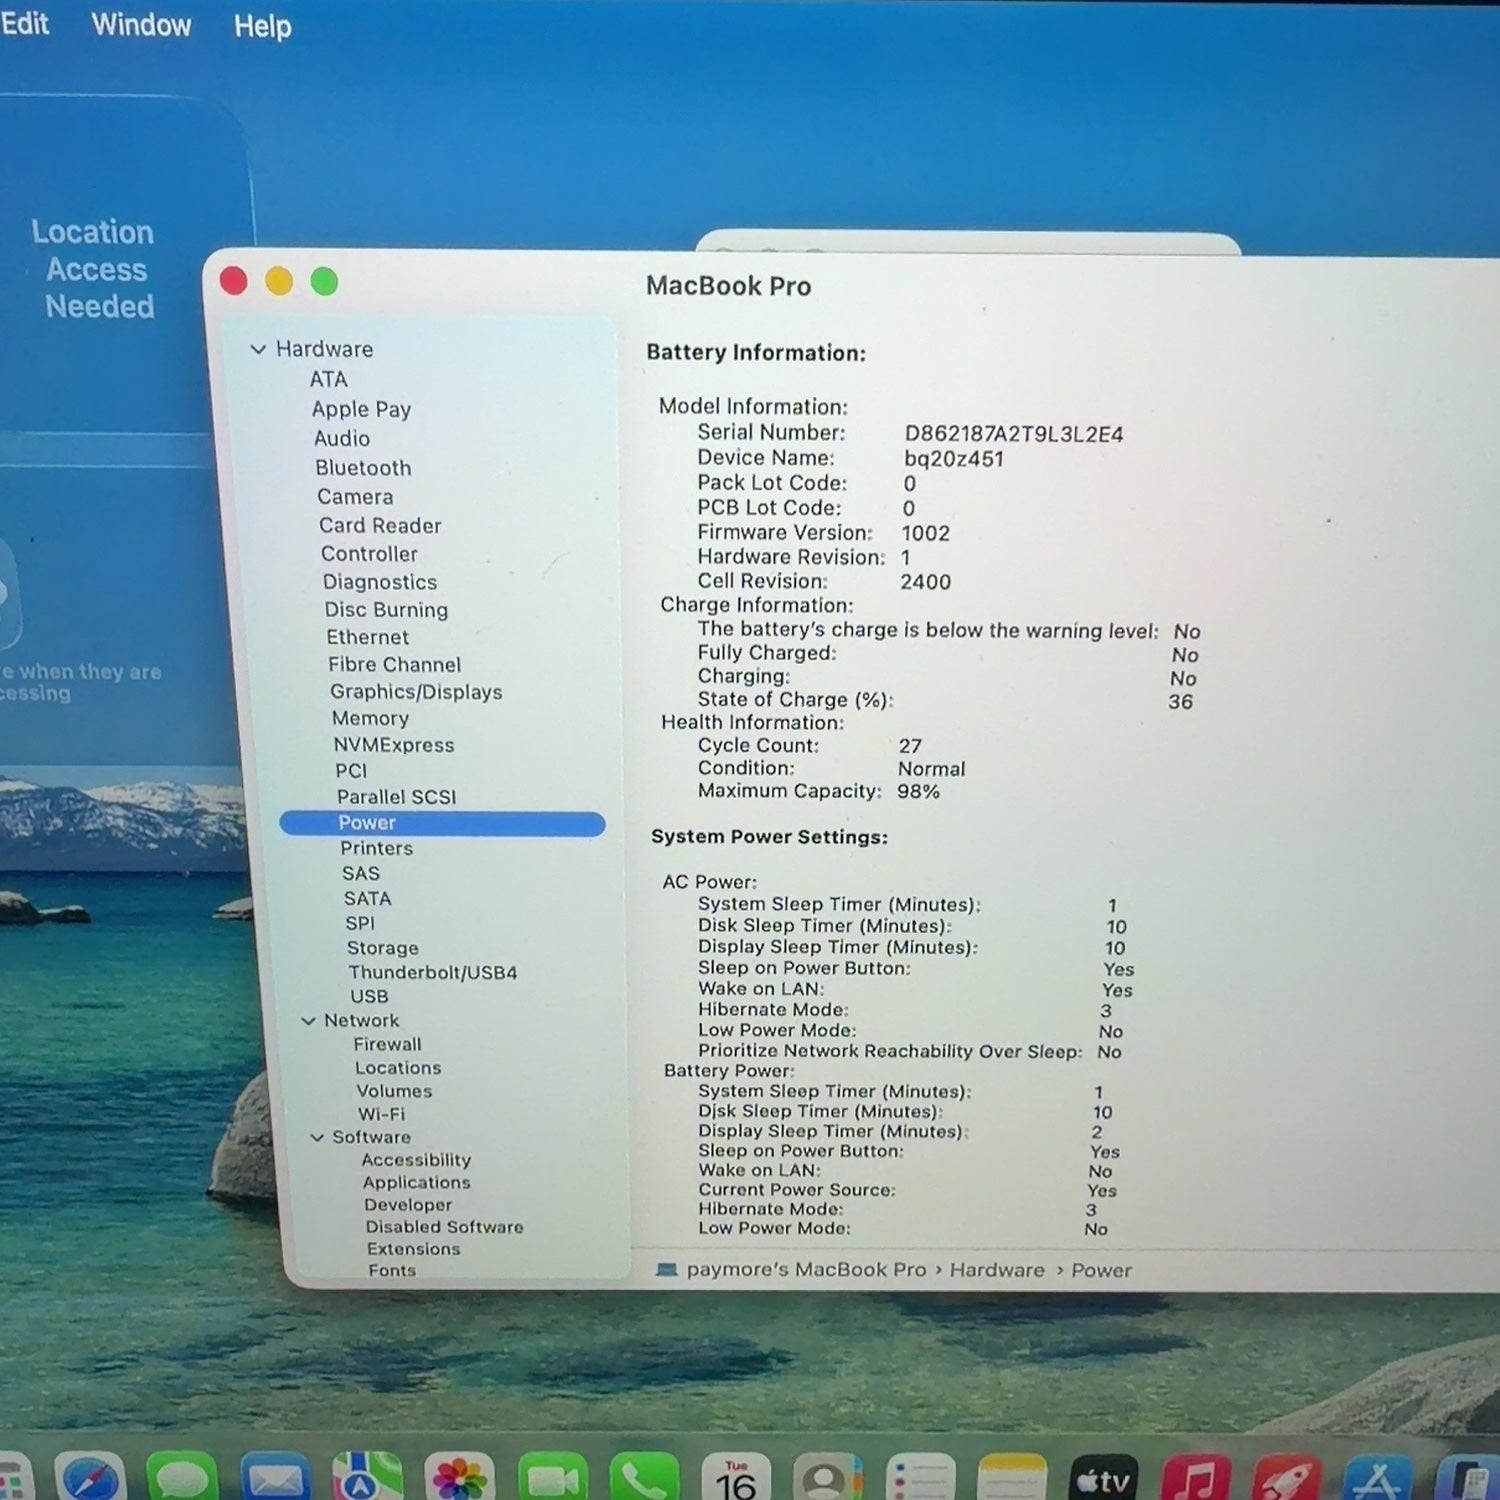The height and width of the screenshot is (1500, 1500).
Task: Open the Edit menu
Action: pos(24,24)
